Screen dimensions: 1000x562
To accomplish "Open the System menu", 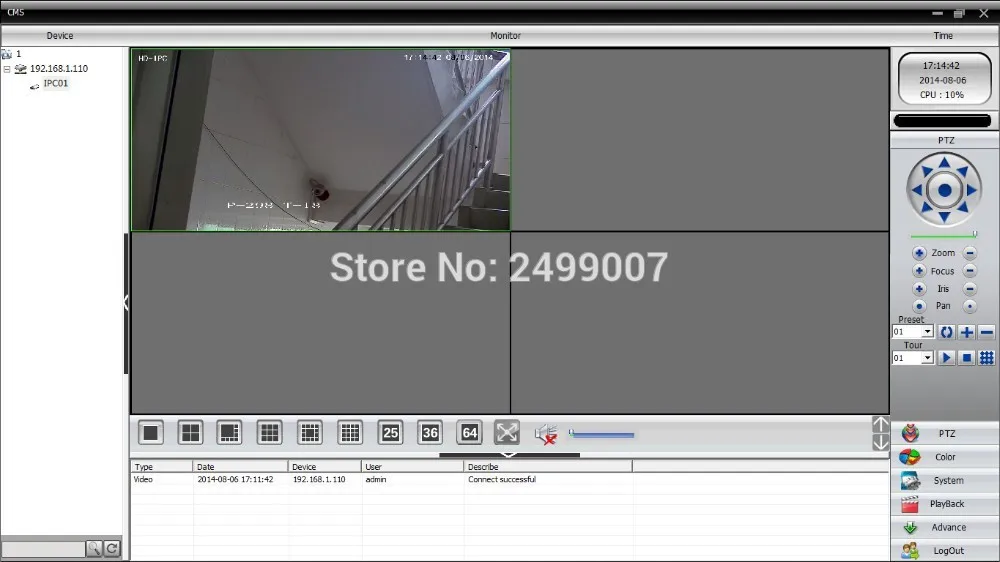I will click(x=945, y=480).
